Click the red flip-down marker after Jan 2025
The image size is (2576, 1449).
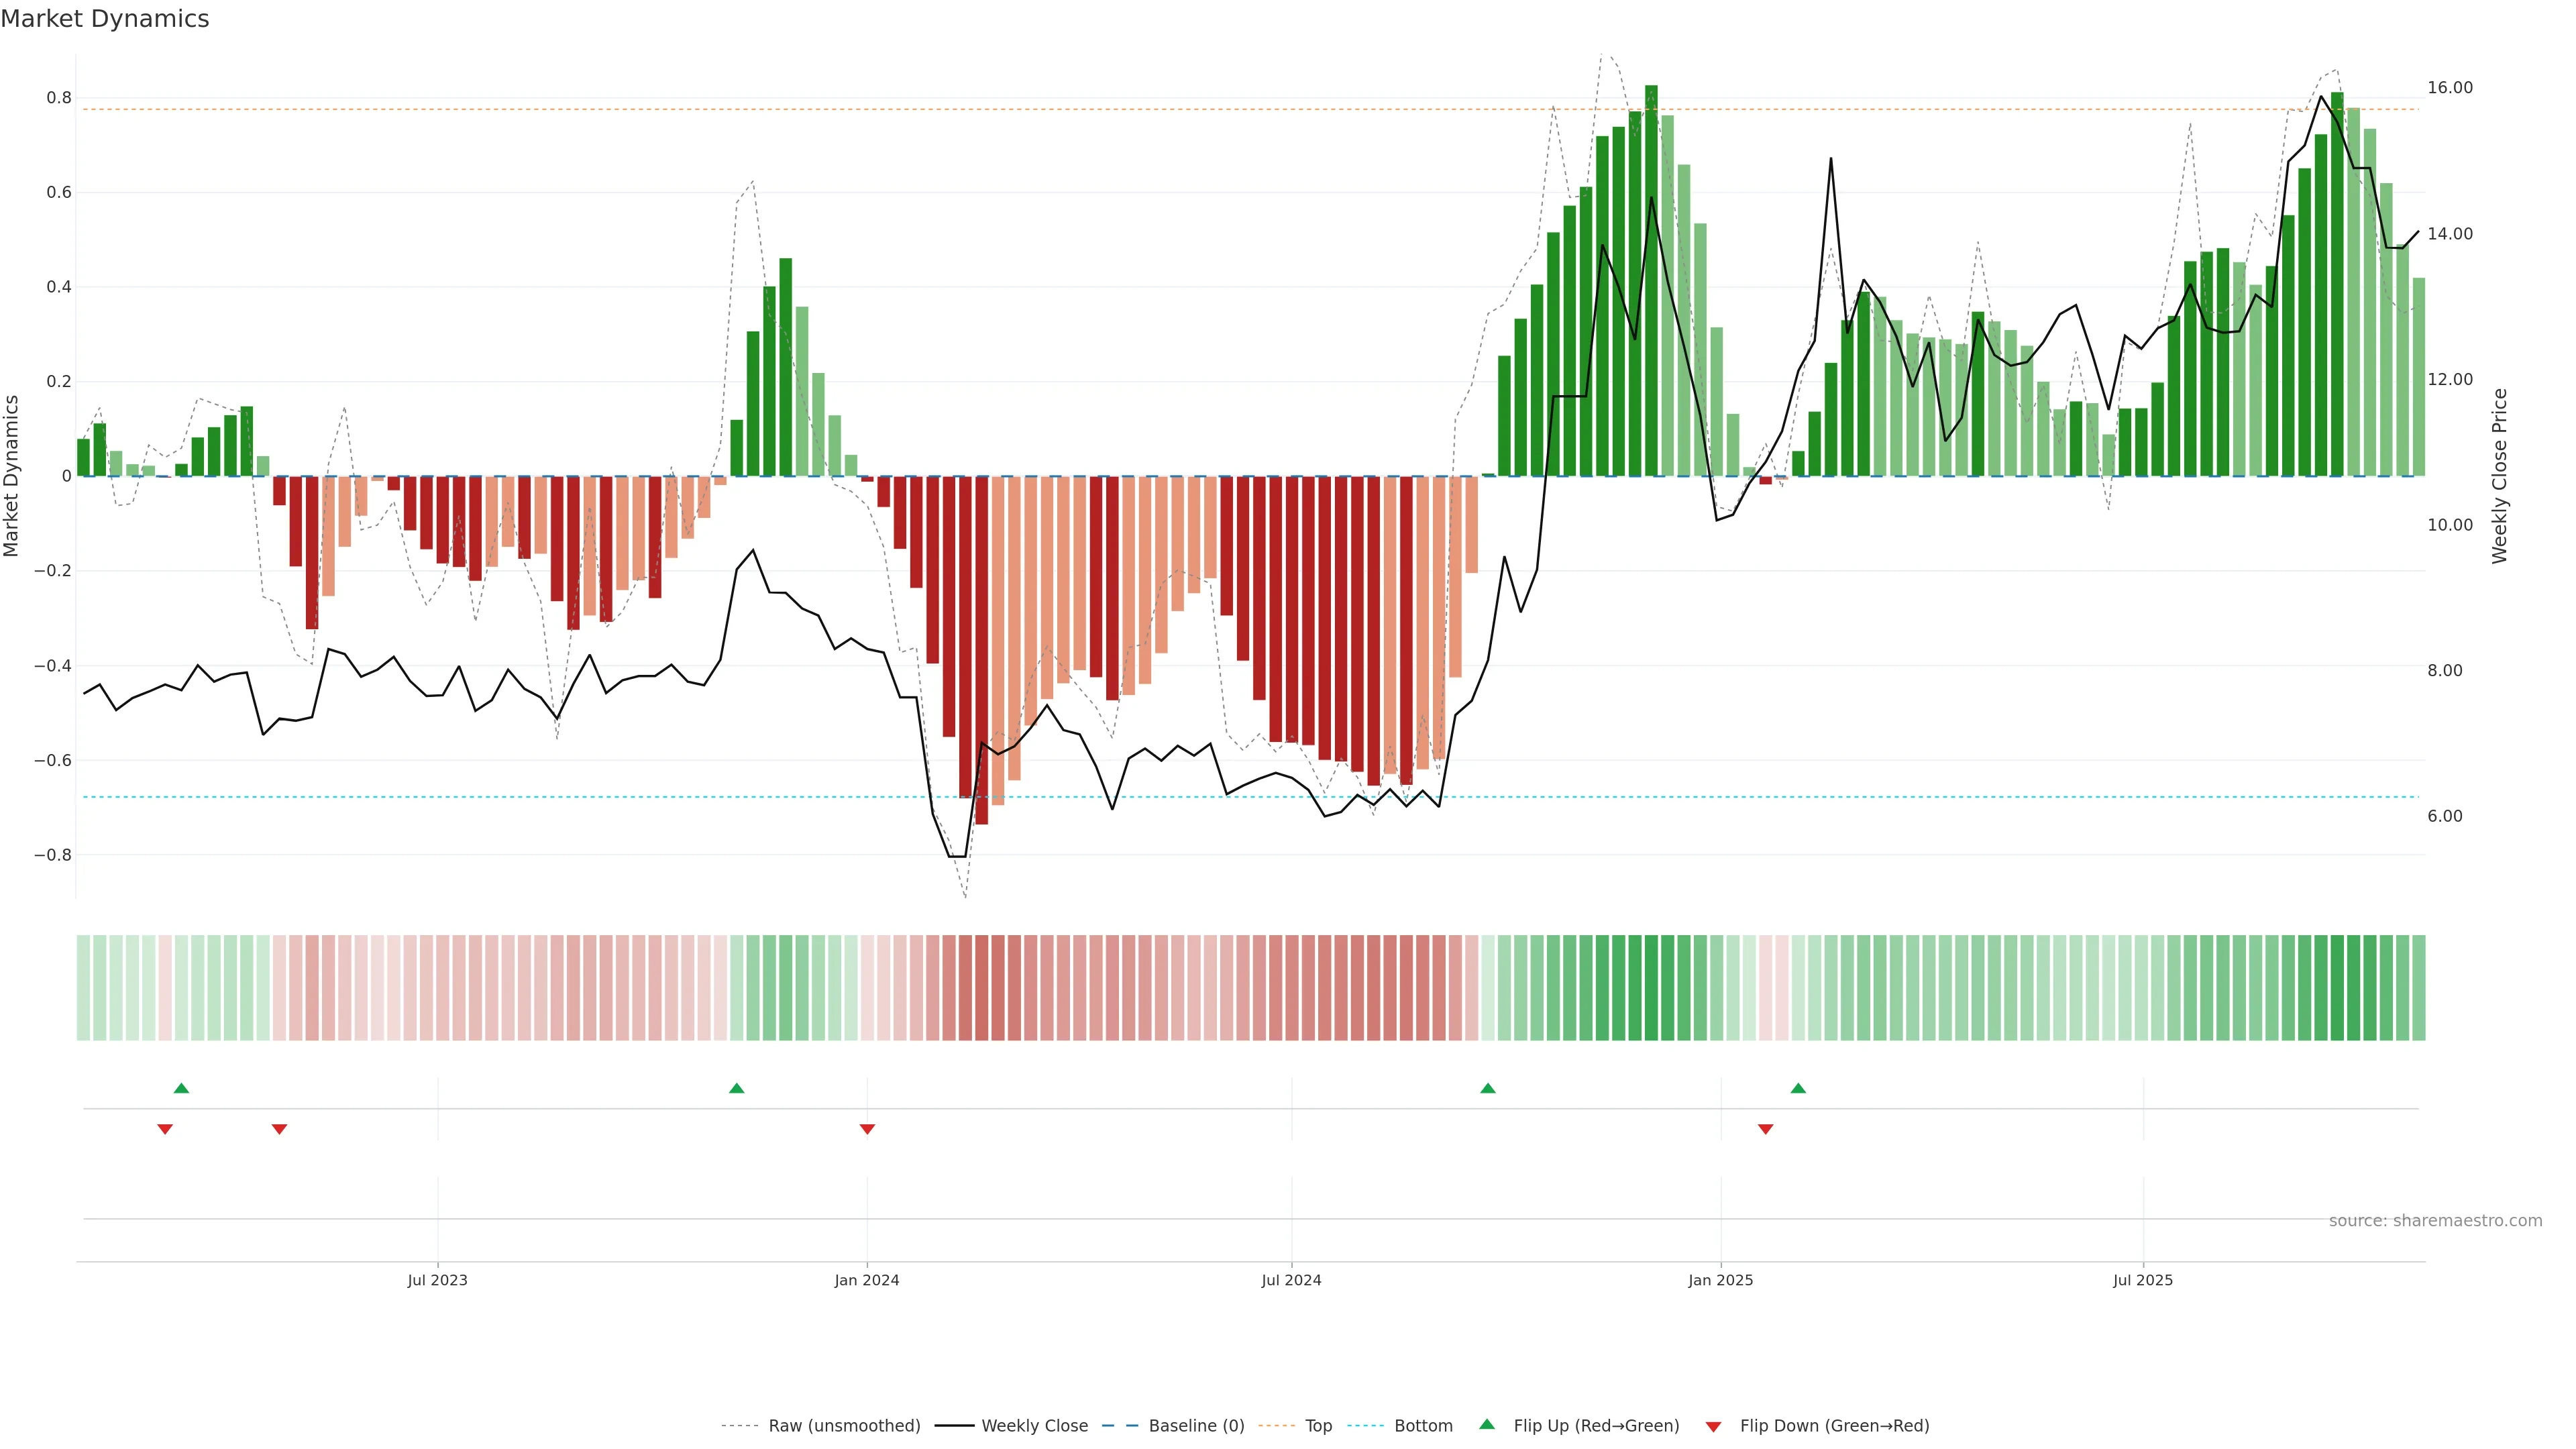[x=1766, y=1129]
